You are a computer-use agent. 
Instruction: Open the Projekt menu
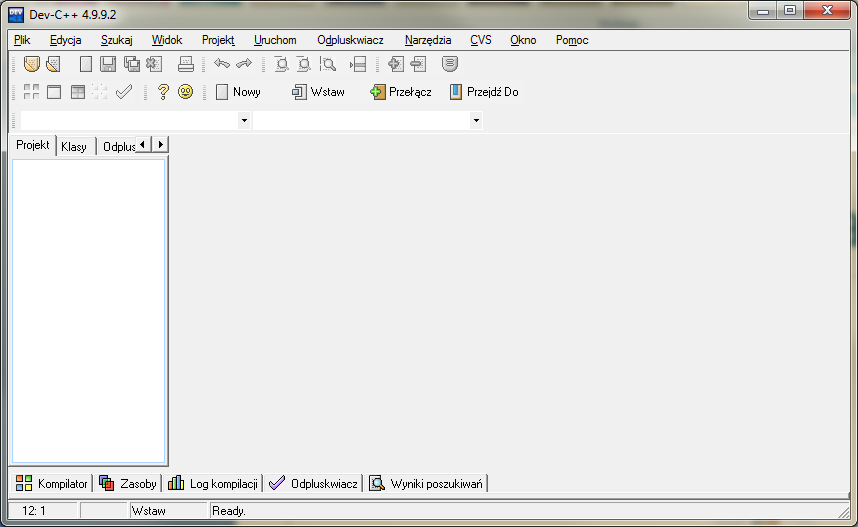[x=218, y=40]
